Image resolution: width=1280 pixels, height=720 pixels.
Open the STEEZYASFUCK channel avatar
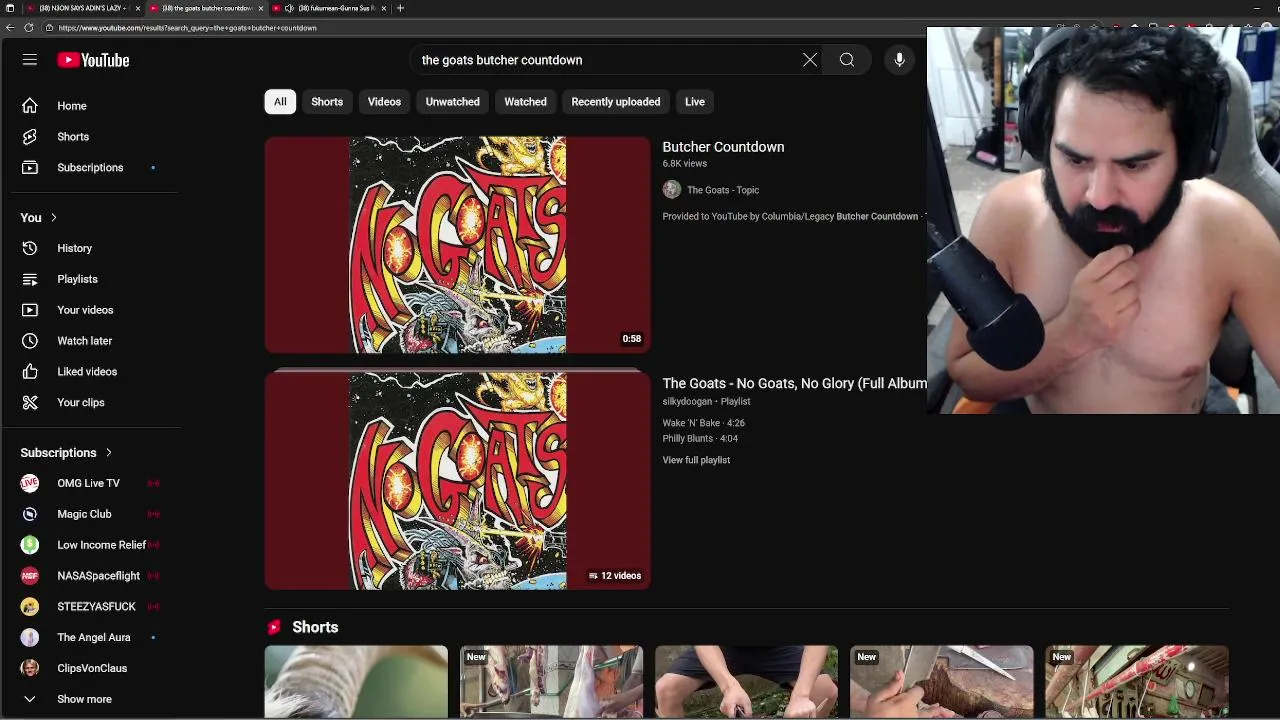point(30,607)
